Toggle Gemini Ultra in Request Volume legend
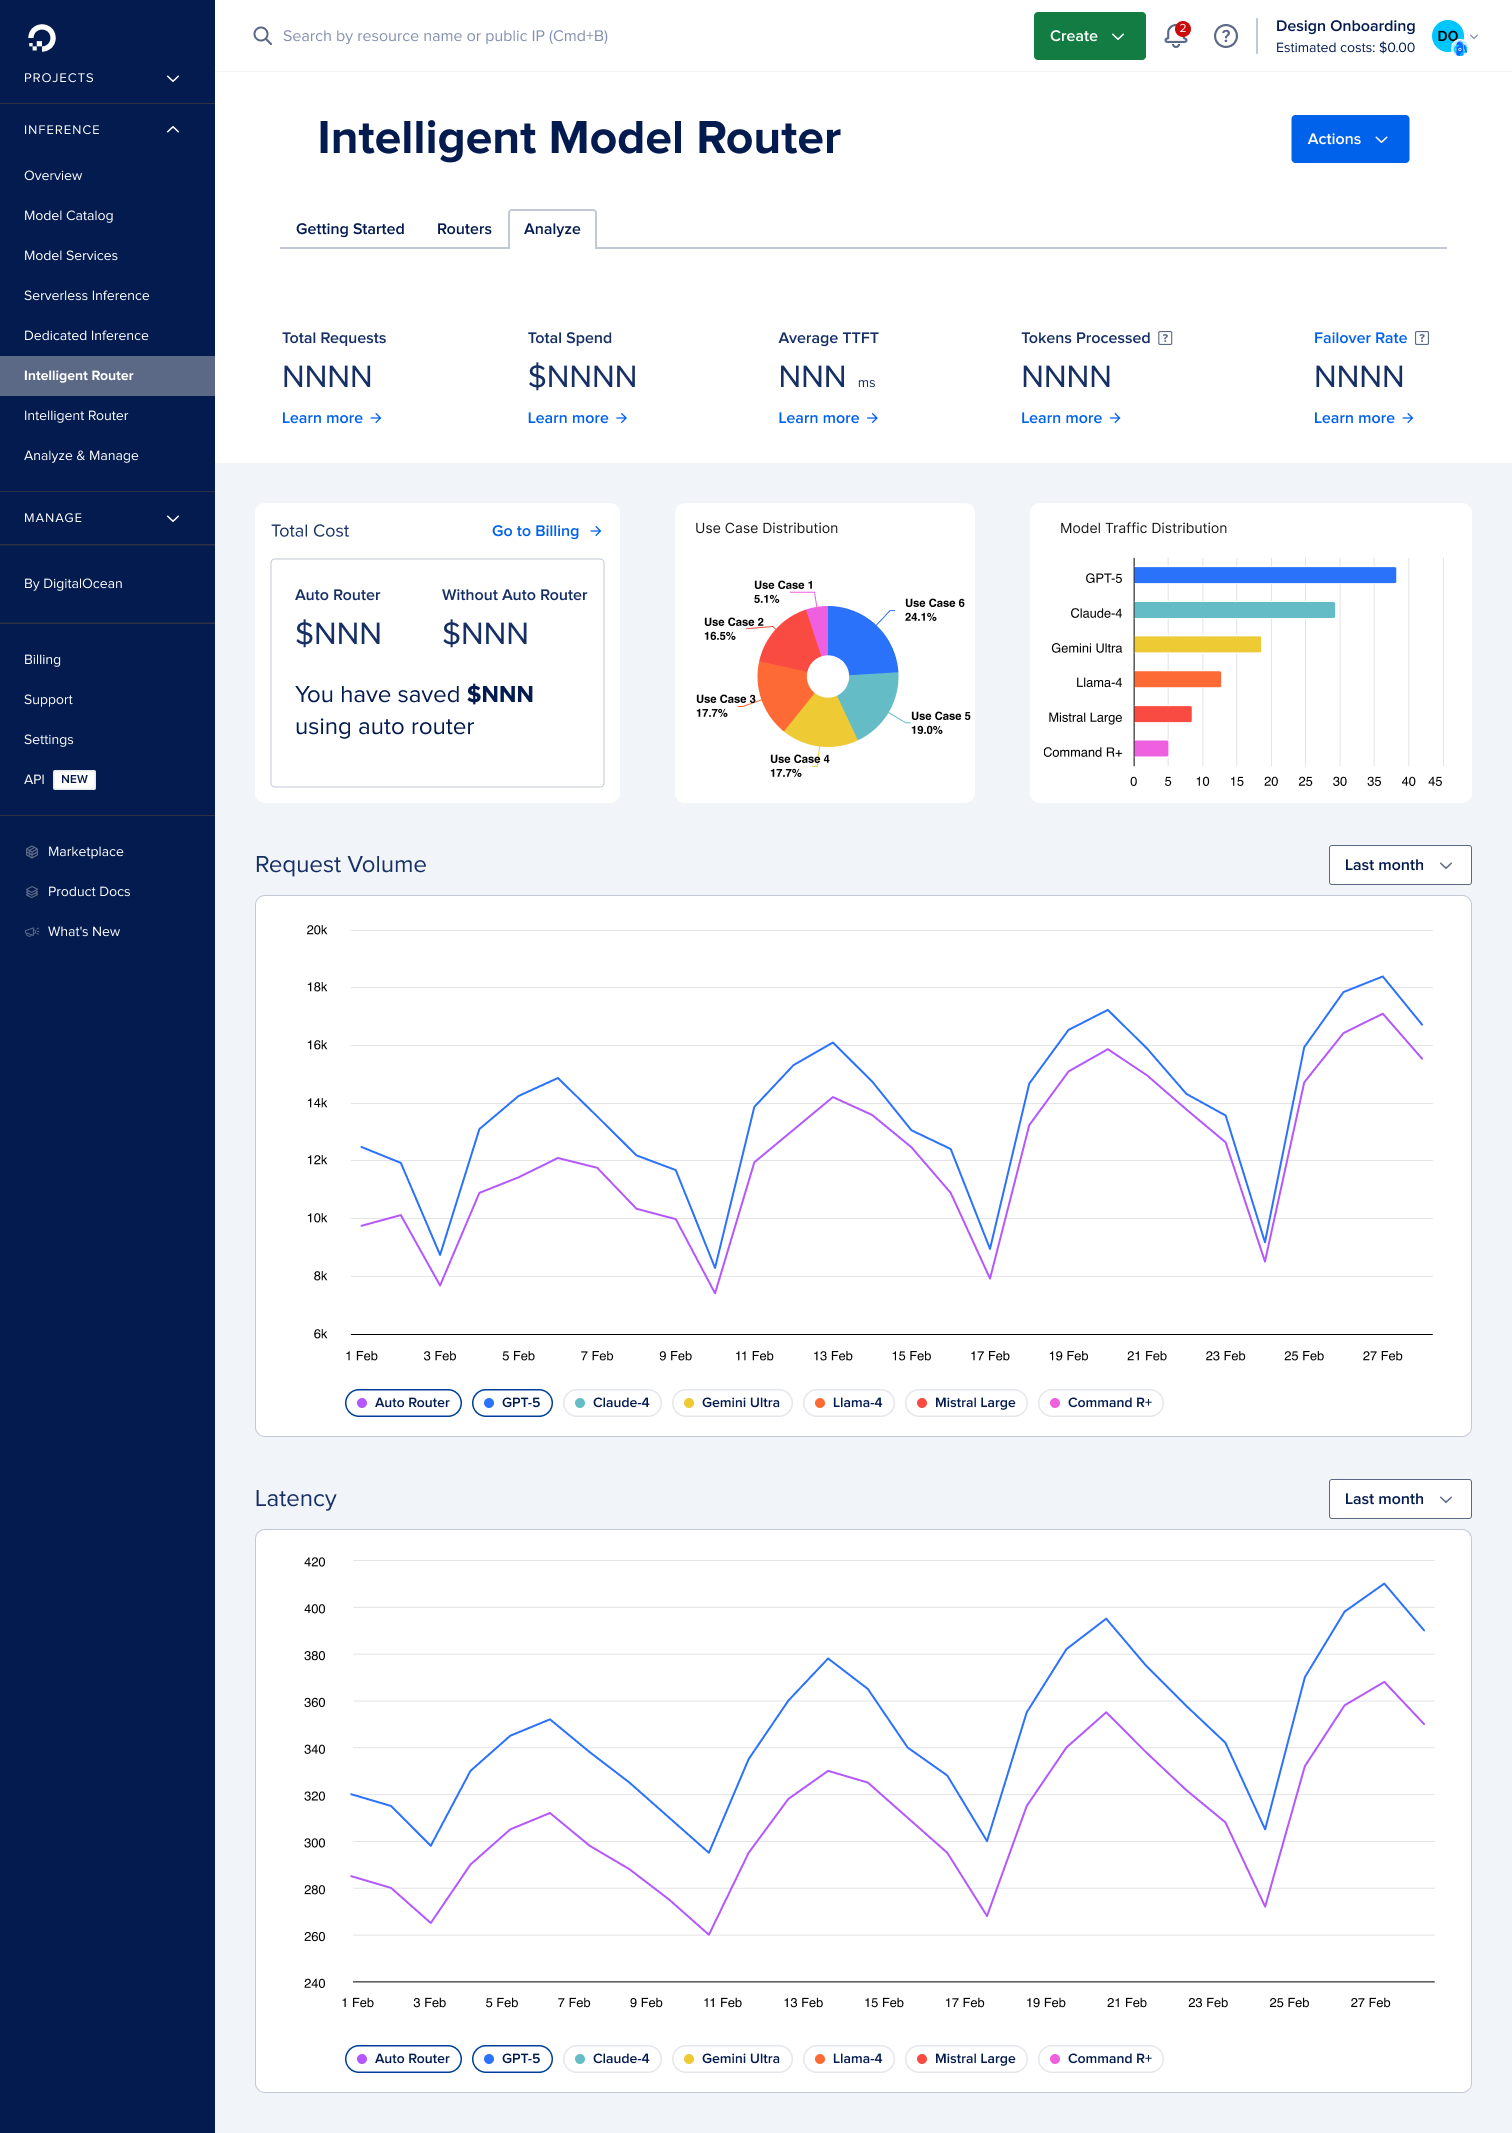The image size is (1512, 2133). click(732, 1403)
